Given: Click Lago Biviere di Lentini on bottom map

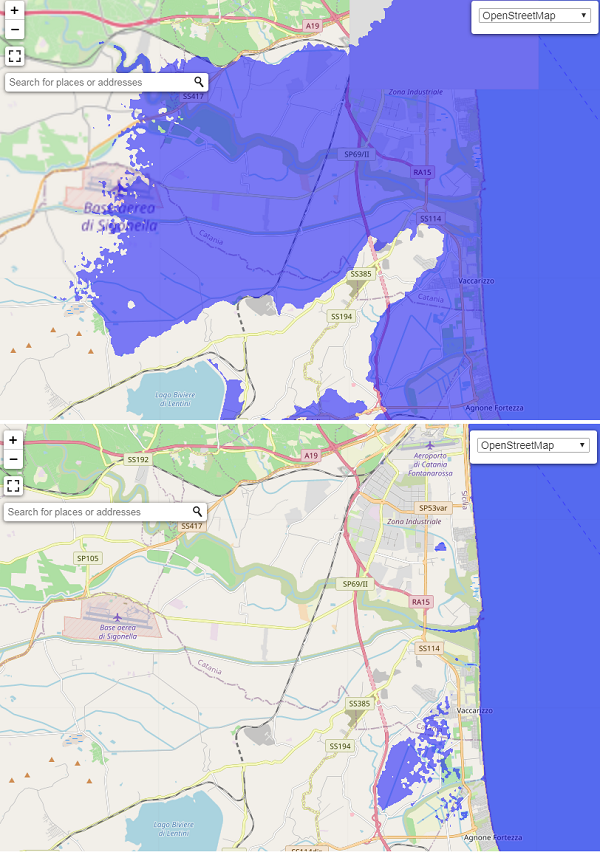Looking at the screenshot, I should coord(174,828).
